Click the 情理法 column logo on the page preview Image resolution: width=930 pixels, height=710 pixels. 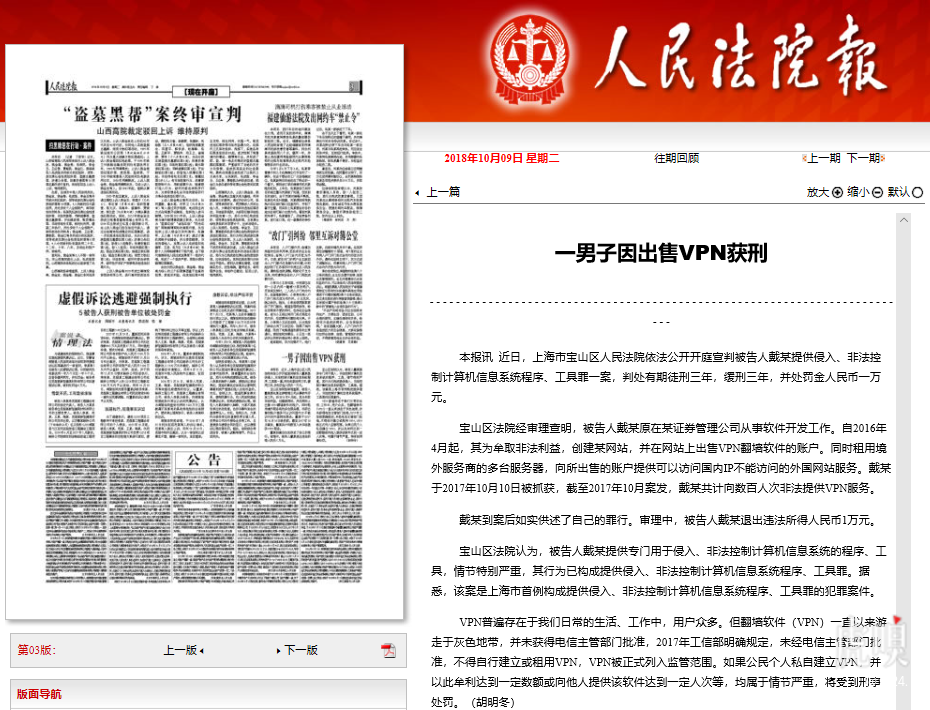[x=72, y=340]
